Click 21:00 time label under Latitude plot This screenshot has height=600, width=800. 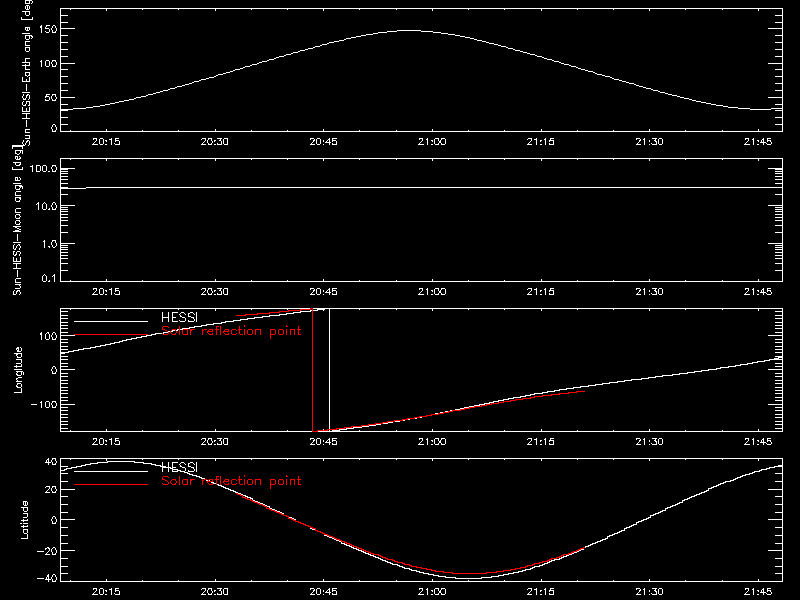[x=432, y=592]
